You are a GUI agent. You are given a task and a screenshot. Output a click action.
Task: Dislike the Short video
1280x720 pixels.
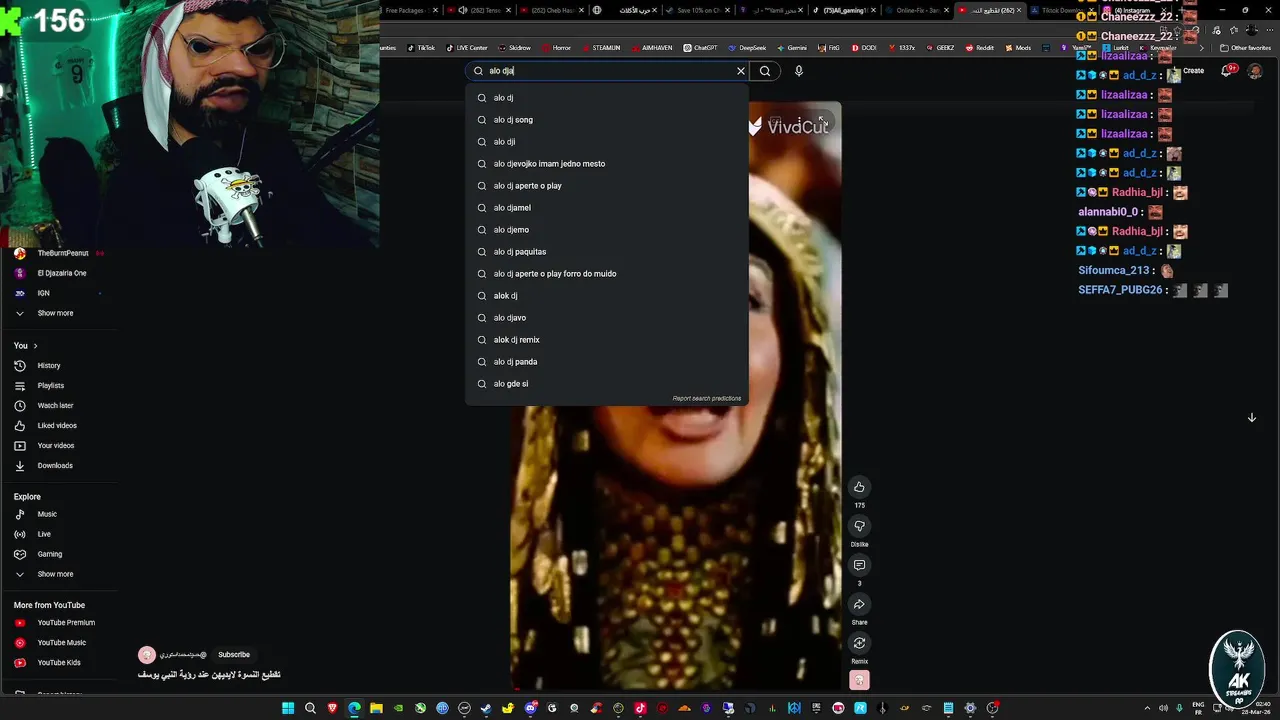coord(859,526)
